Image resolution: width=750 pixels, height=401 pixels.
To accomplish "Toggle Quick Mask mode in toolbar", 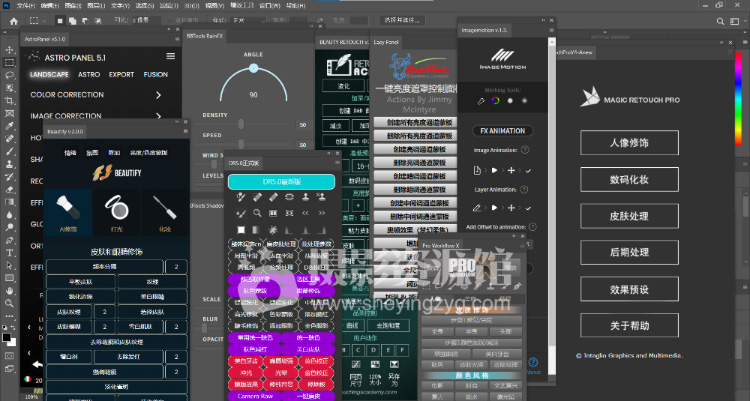I will coord(9,356).
